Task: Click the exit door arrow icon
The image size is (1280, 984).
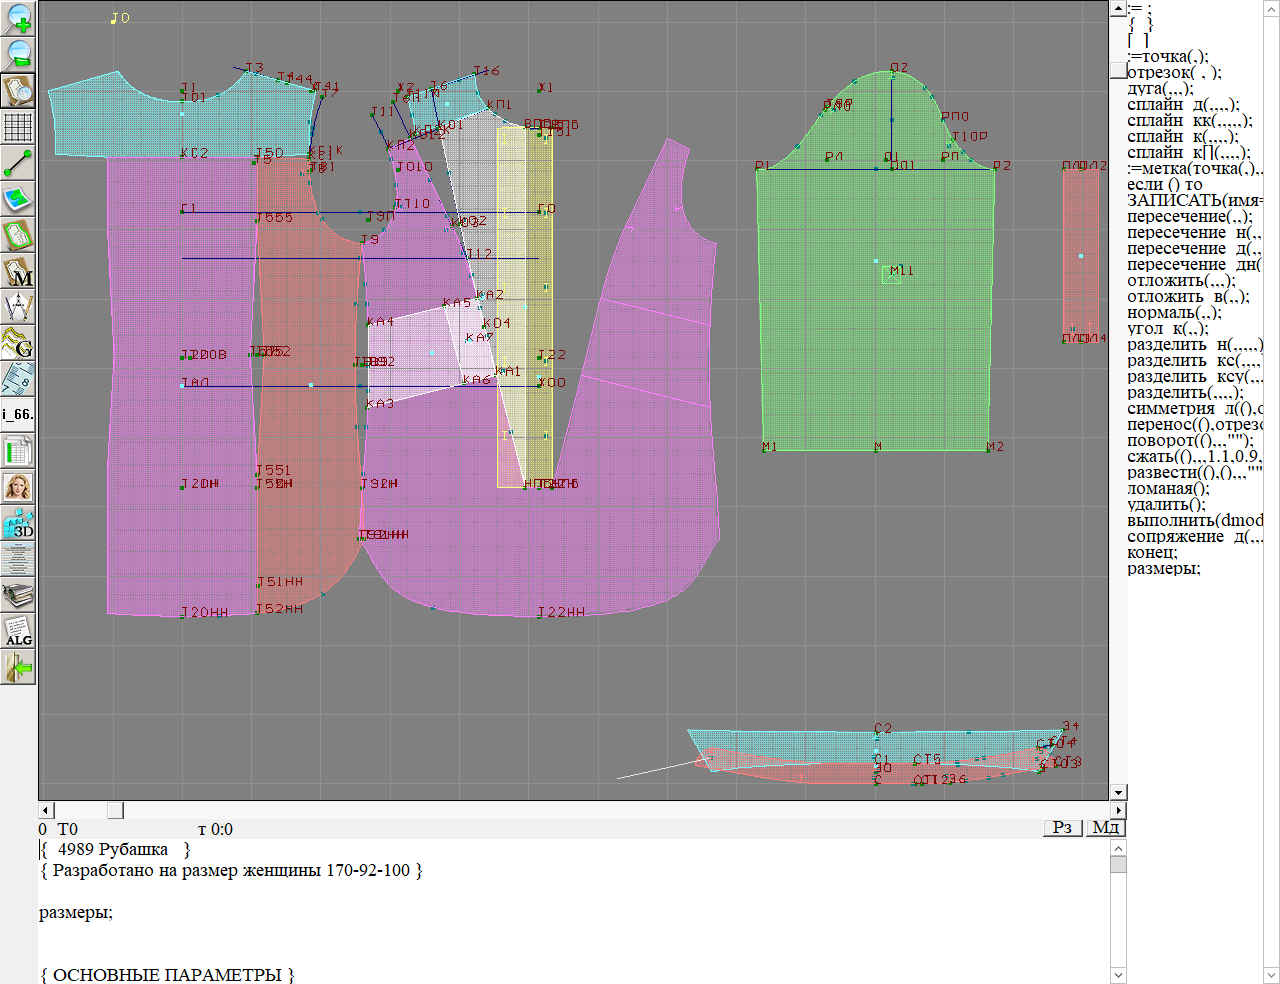Action: 18,667
